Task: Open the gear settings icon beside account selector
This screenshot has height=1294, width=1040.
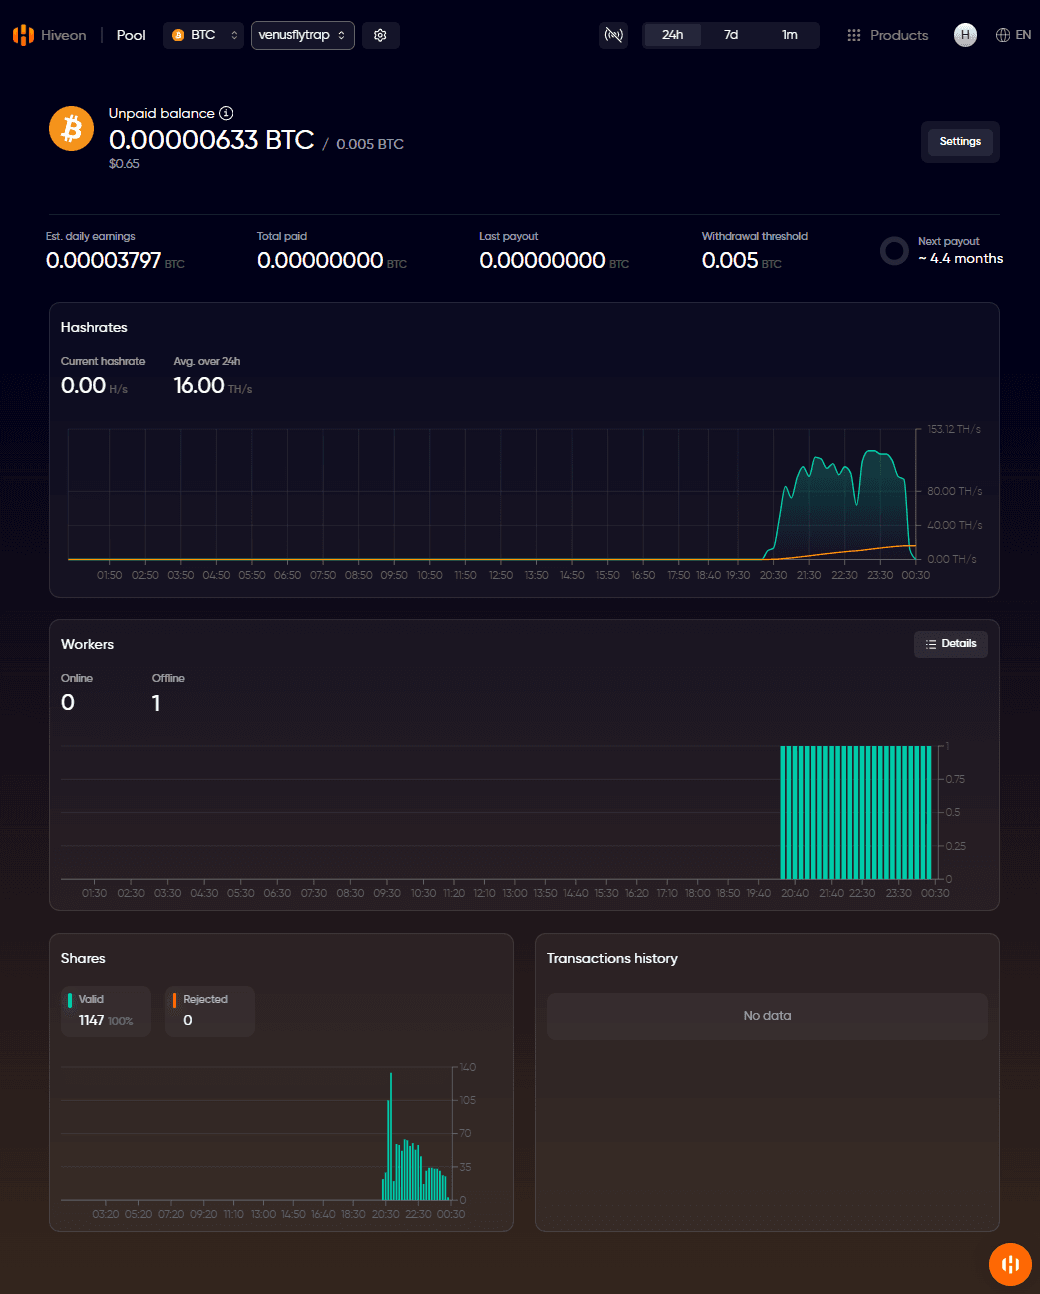Action: pyautogui.click(x=380, y=35)
